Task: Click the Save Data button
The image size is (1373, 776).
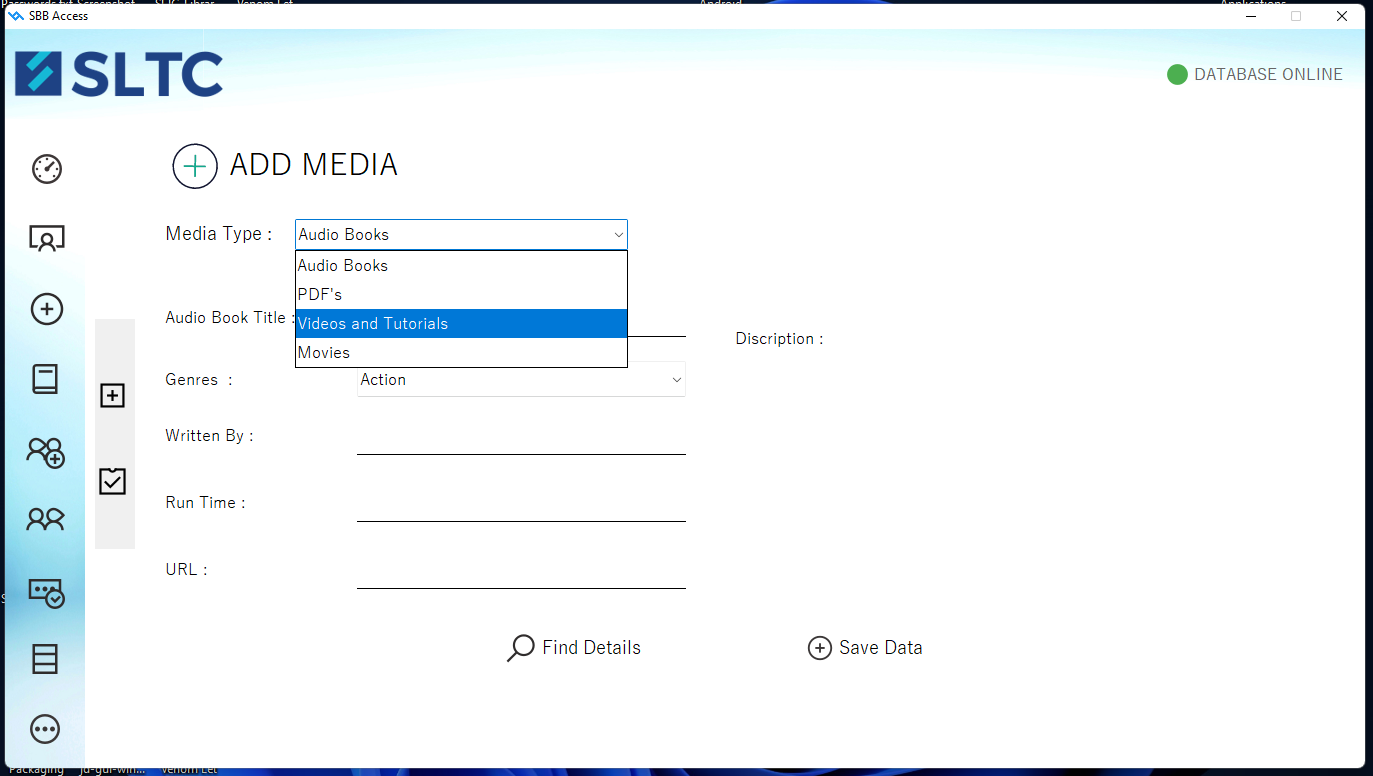Action: click(865, 648)
